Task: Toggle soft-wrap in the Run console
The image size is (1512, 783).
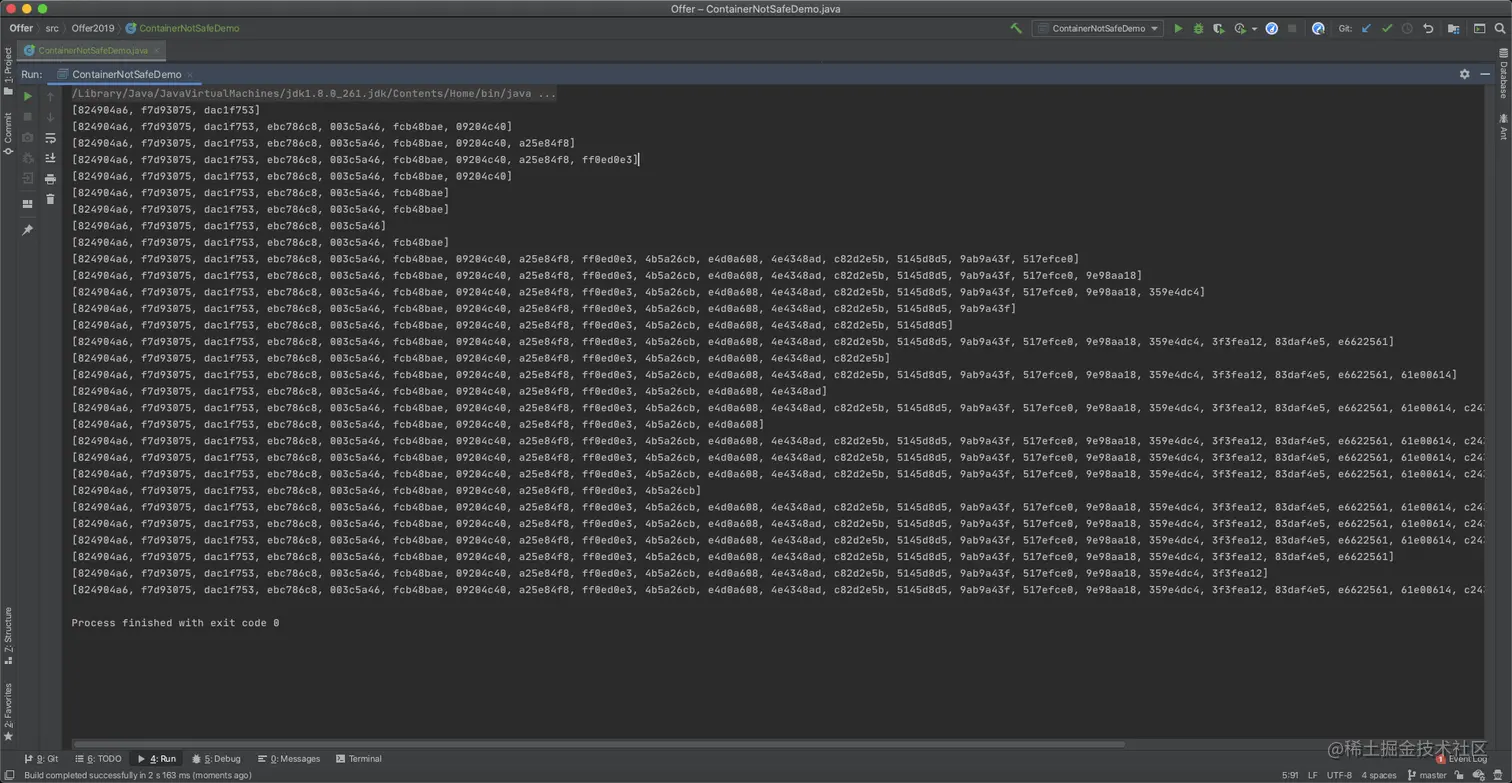Action: coord(50,138)
